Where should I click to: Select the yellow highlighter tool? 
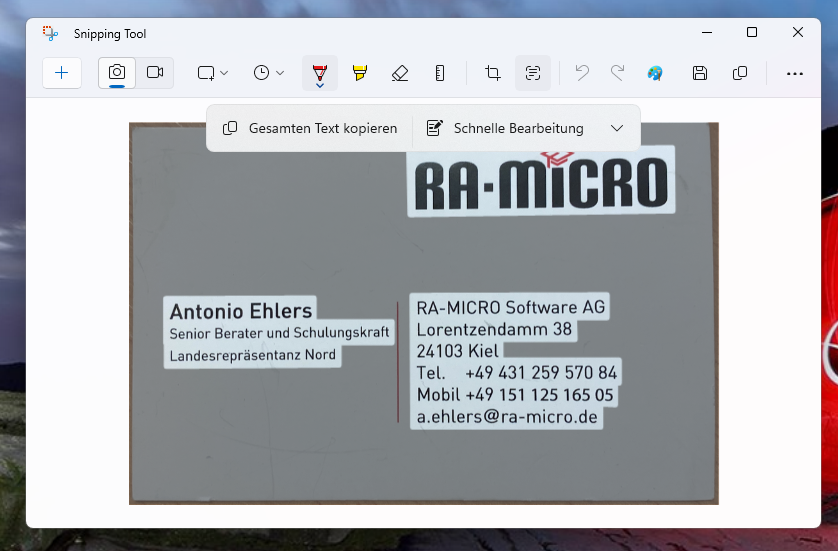360,73
